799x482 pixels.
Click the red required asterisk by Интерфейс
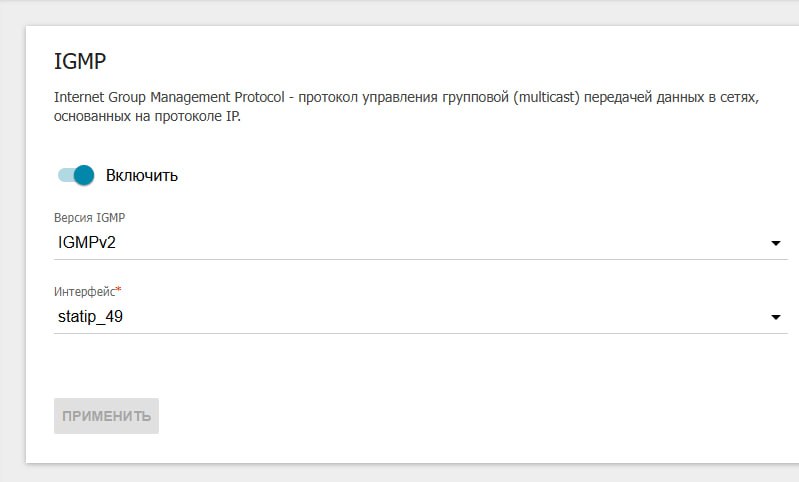[x=119, y=289]
